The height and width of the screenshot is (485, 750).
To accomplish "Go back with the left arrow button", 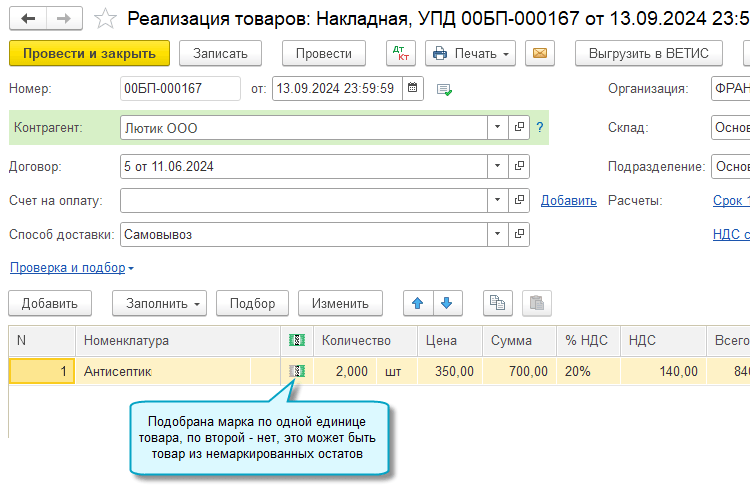I will pos(28,19).
